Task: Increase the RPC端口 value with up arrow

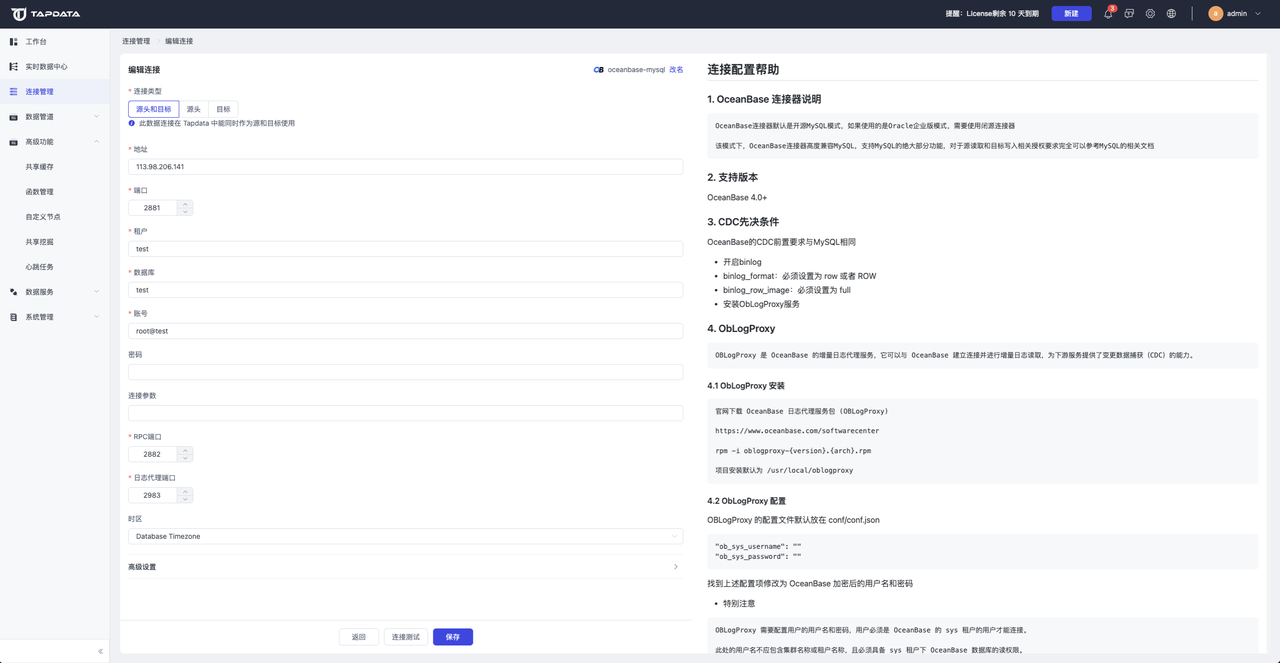Action: click(x=185, y=450)
